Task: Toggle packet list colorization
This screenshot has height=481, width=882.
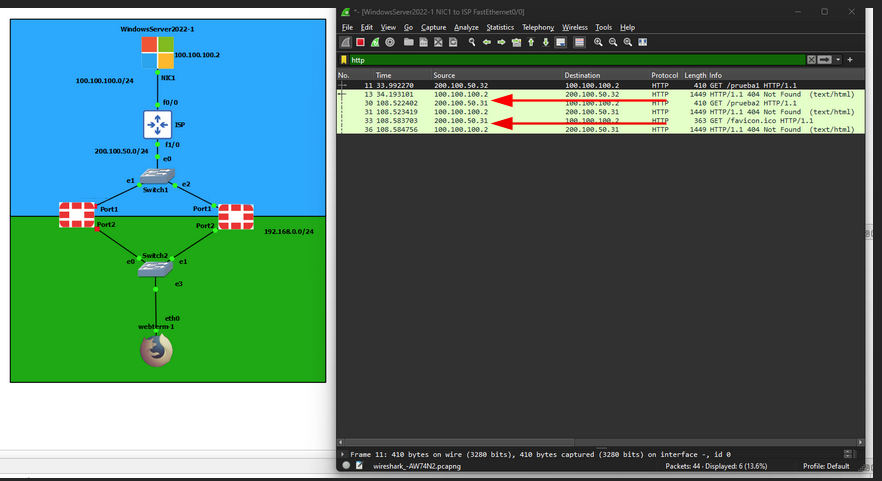Action: coord(579,42)
